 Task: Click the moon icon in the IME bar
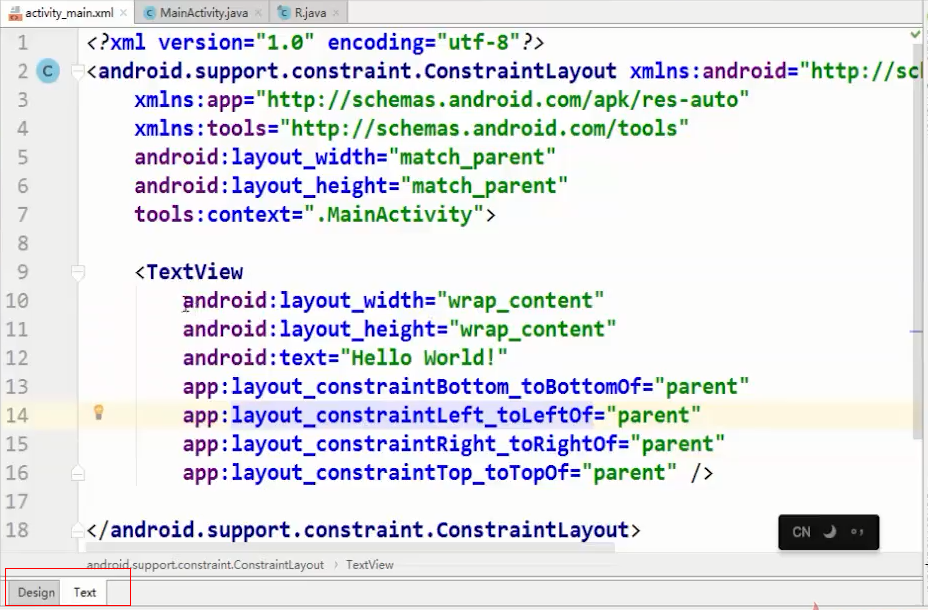point(830,531)
